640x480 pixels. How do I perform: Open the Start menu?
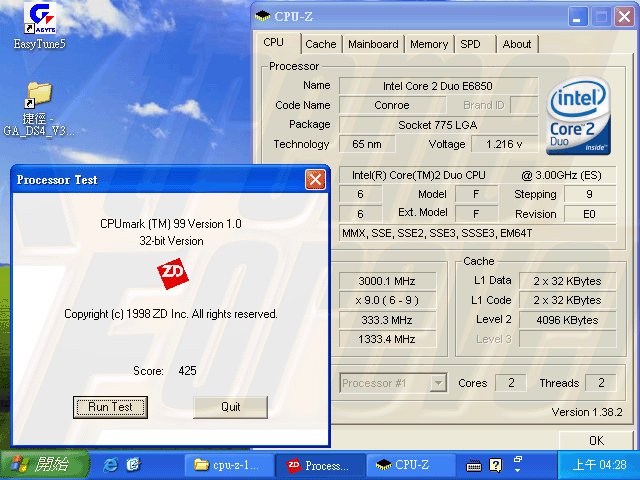[x=45, y=465]
